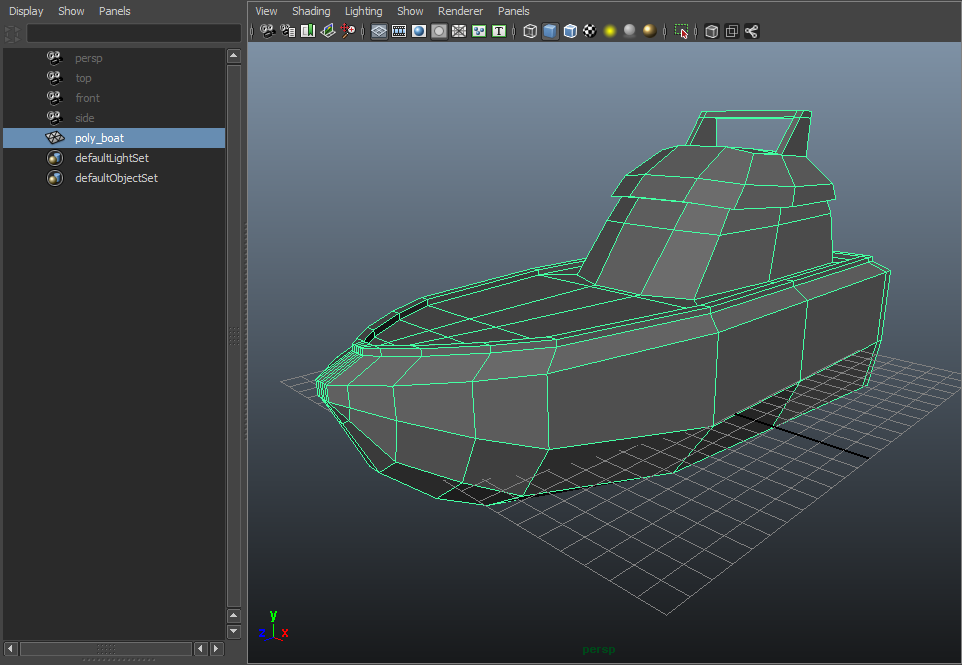The image size is (962, 665).
Task: Enable High Quality rendering gold sphere
Action: [650, 31]
